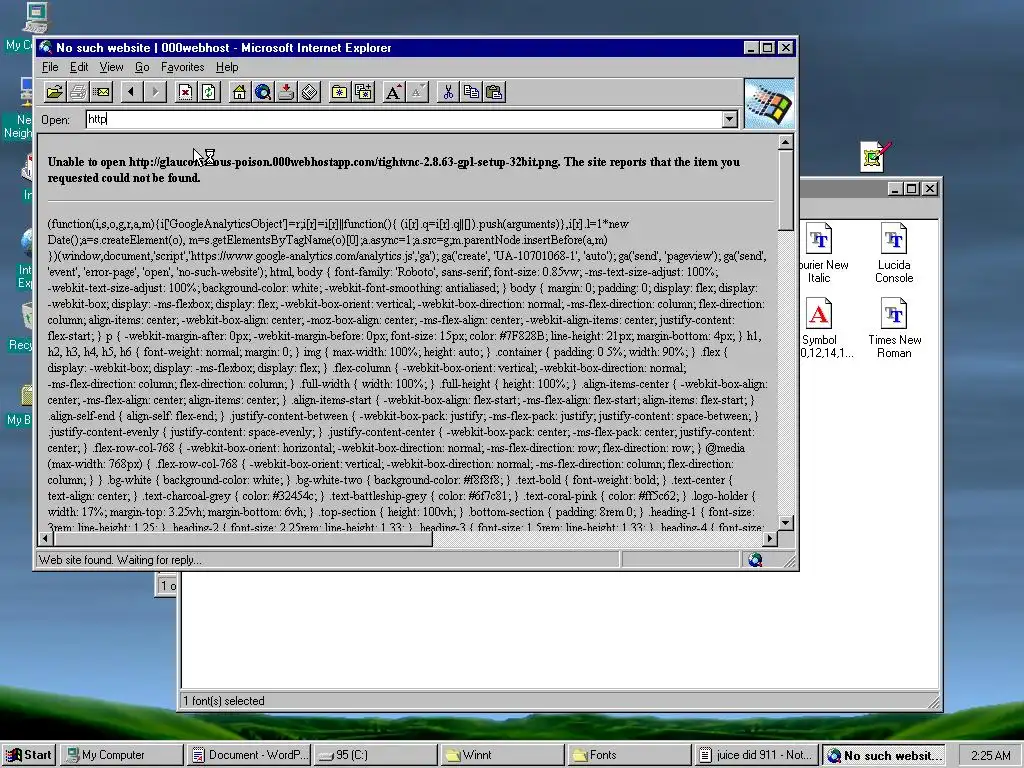Switch to juice did 911 Notepad taskbar button
This screenshot has height=768, width=1024.
756,755
